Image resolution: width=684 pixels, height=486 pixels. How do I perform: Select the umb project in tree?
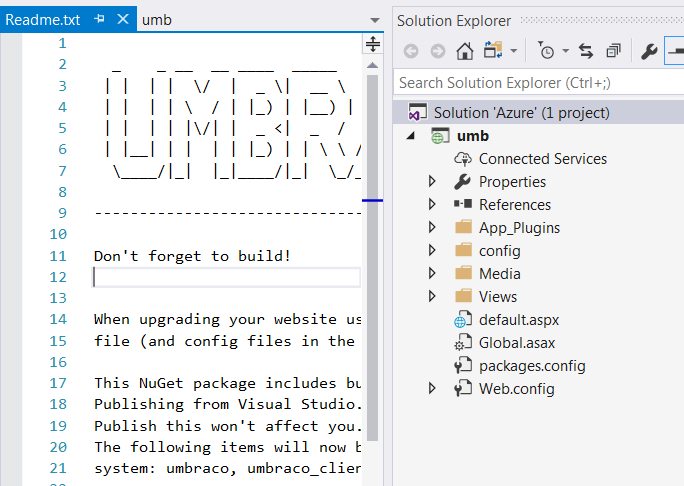pos(473,136)
